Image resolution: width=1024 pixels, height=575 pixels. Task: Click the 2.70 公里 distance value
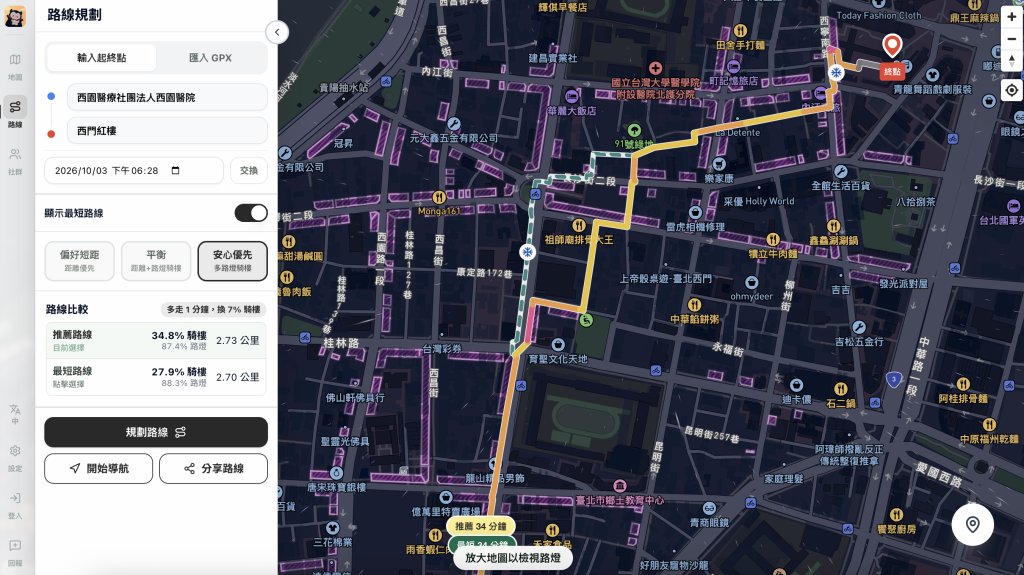click(x=238, y=377)
